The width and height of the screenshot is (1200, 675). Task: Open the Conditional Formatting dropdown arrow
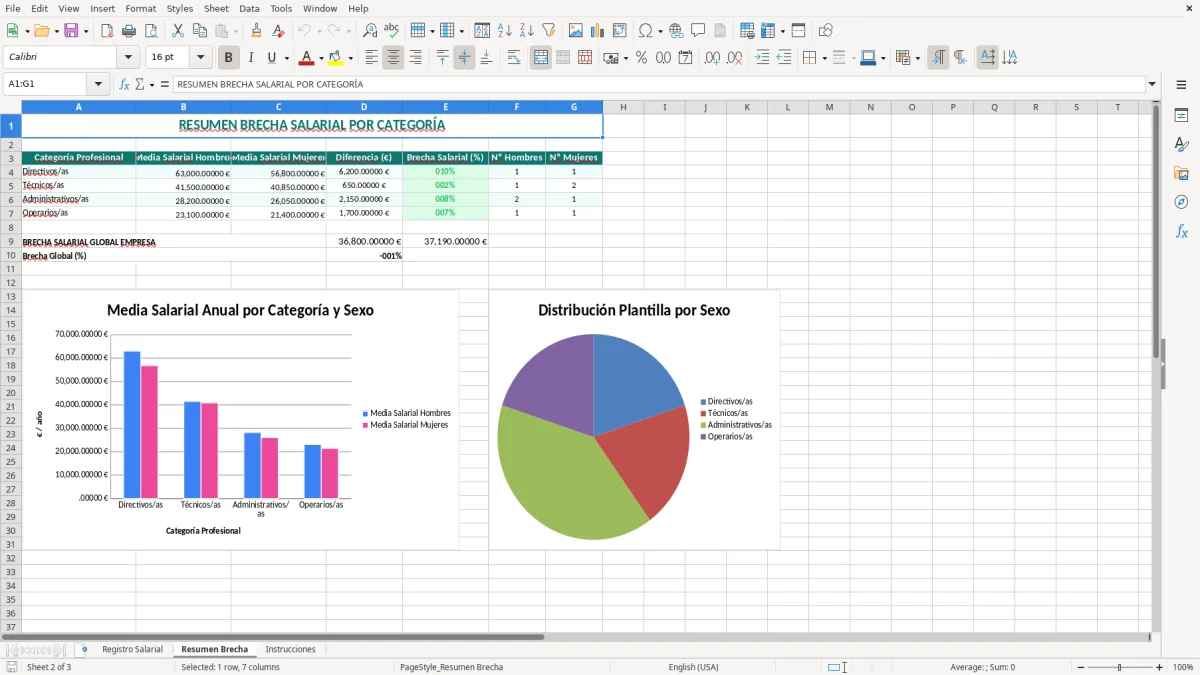pyautogui.click(x=917, y=58)
